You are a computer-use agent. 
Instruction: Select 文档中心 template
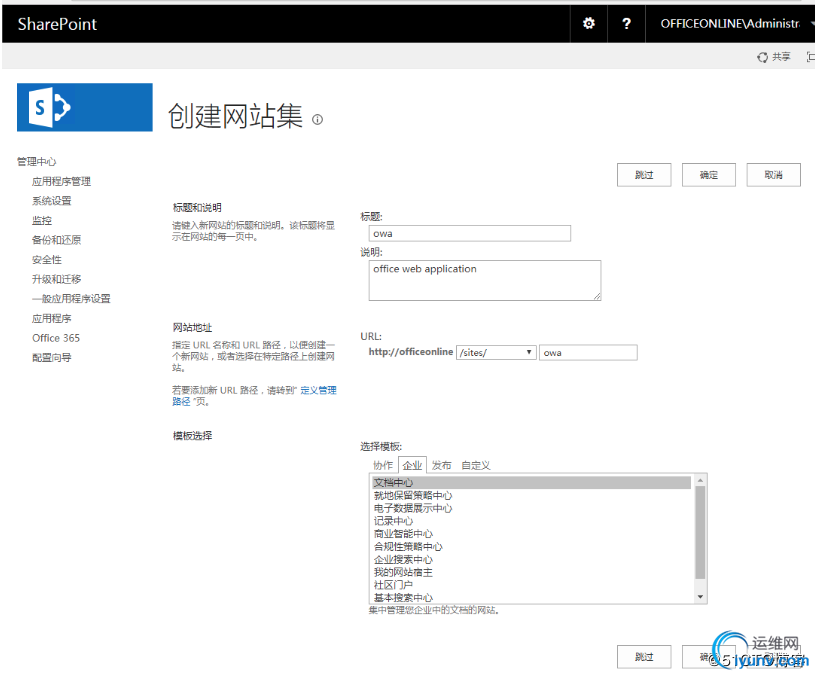[x=532, y=483]
